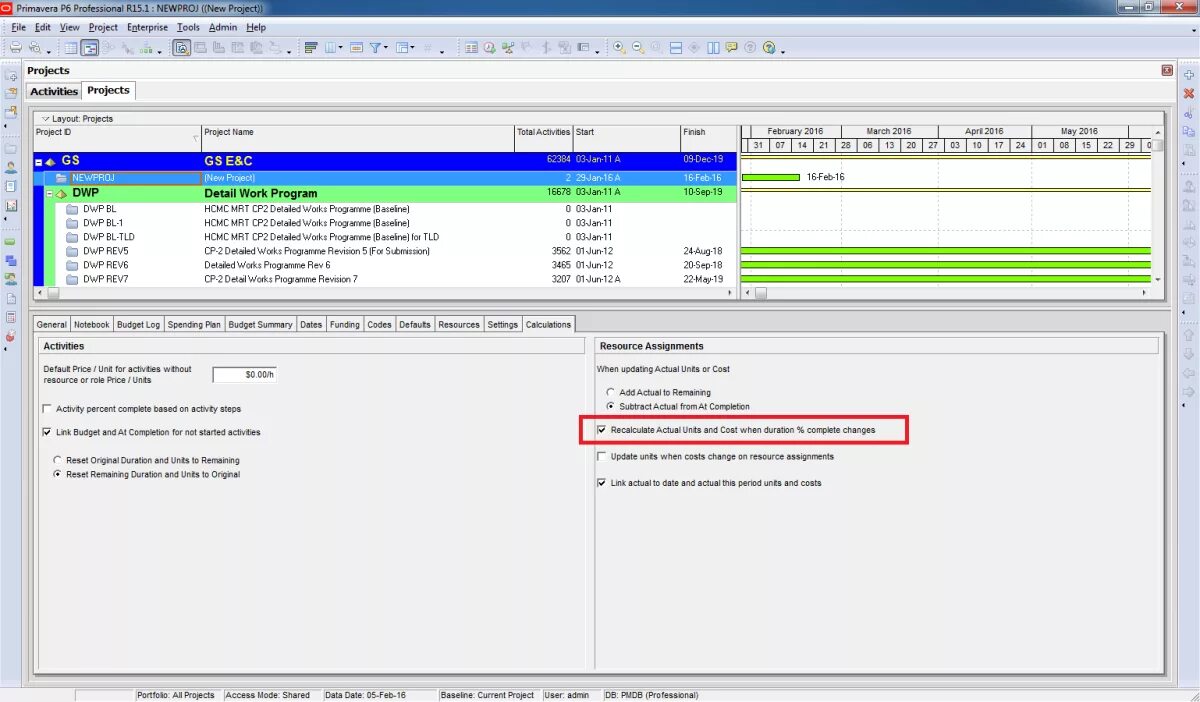This screenshot has height=702, width=1200.
Task: Collapse the GS E&C project group
Action: point(39,161)
